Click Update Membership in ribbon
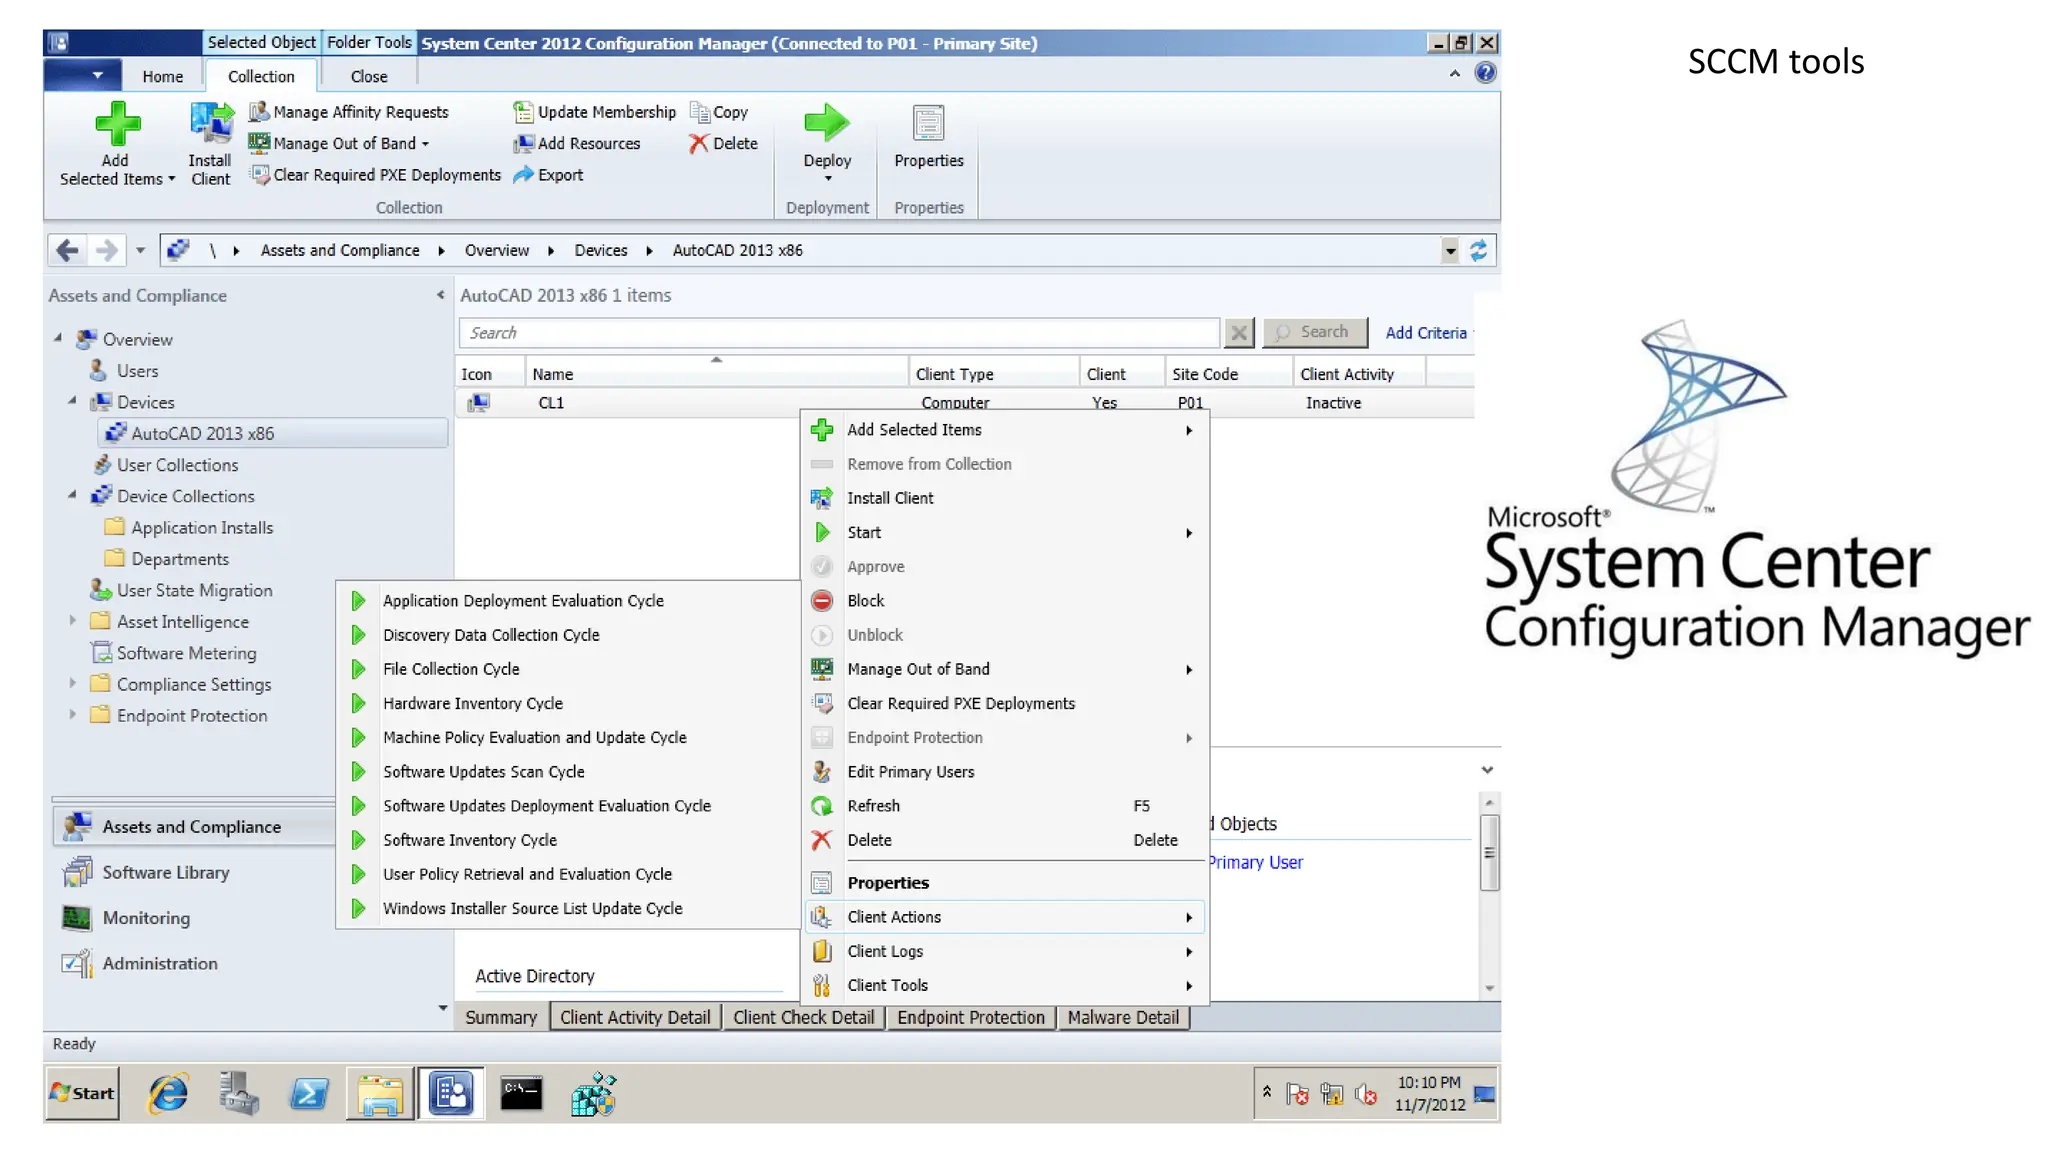The width and height of the screenshot is (2048, 1152). pyautogui.click(x=595, y=112)
